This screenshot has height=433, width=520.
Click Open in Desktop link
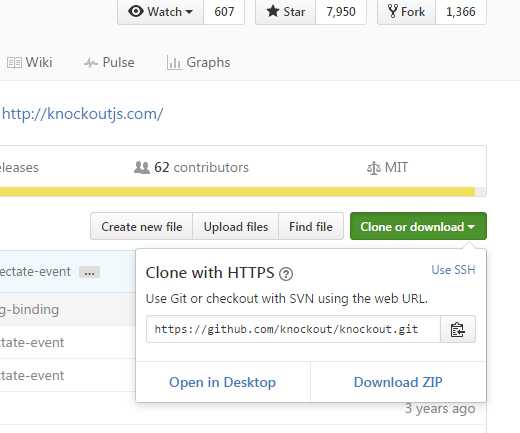222,382
